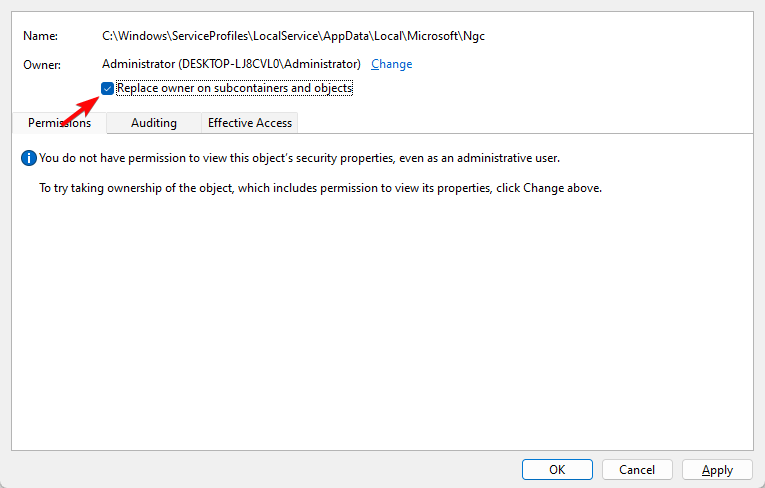Switch to the Permissions tab
This screenshot has width=765, height=488.
click(59, 123)
